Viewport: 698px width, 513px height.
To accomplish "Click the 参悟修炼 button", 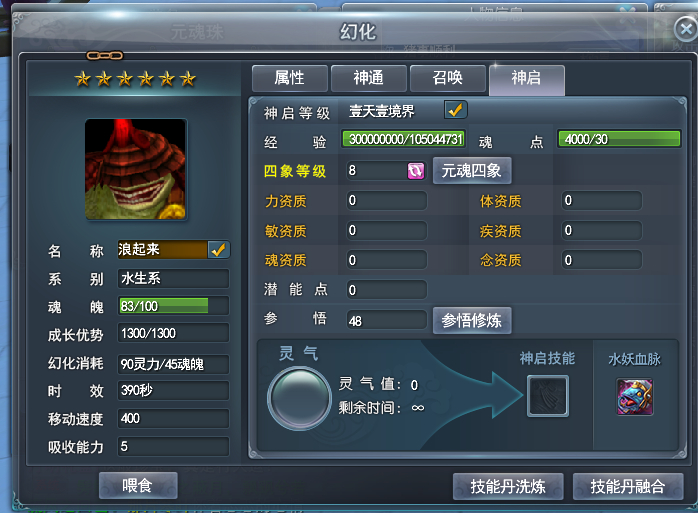I will coord(472,320).
